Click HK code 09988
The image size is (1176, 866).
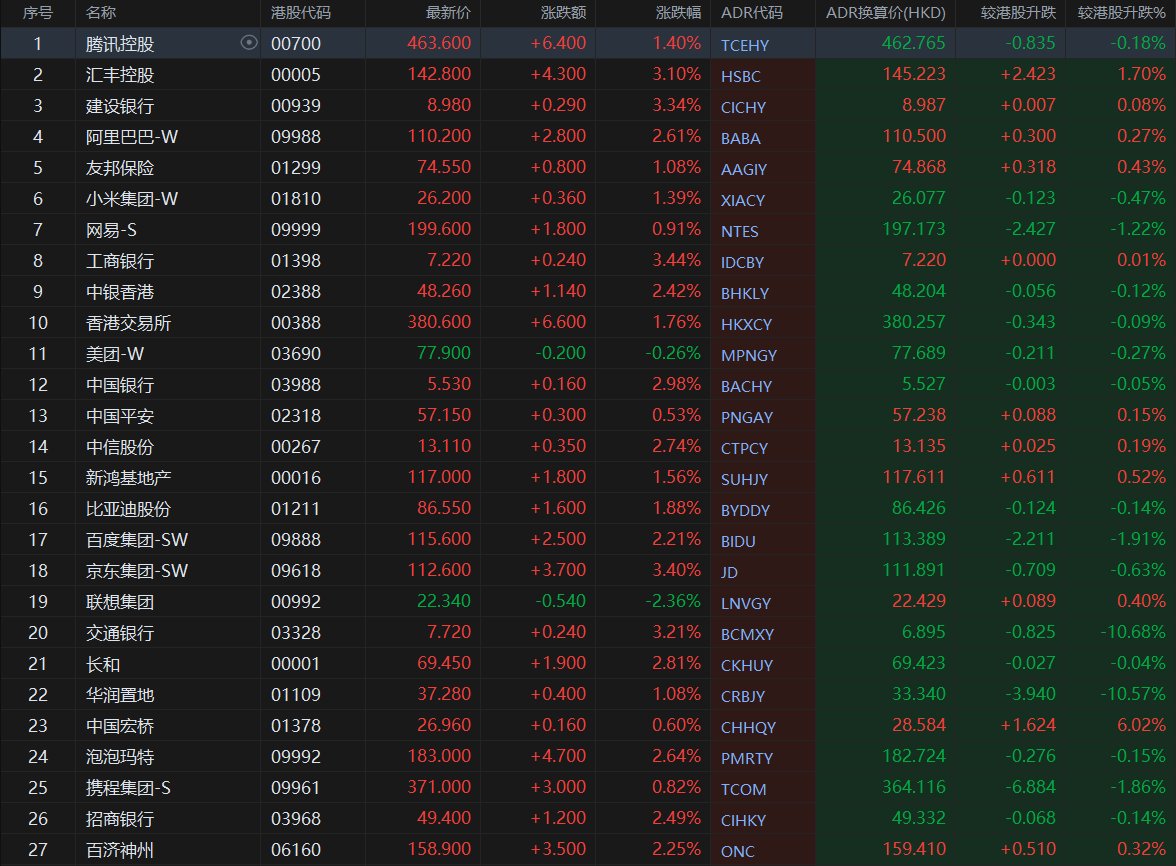296,136
